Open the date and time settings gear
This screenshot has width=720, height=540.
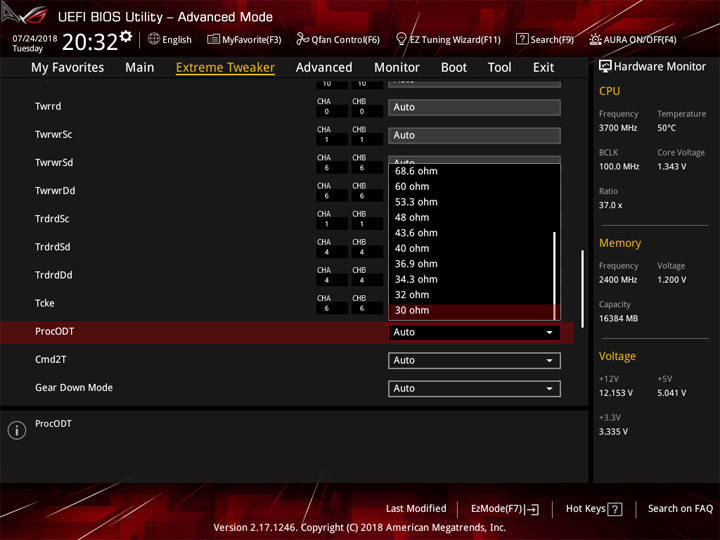(x=126, y=36)
